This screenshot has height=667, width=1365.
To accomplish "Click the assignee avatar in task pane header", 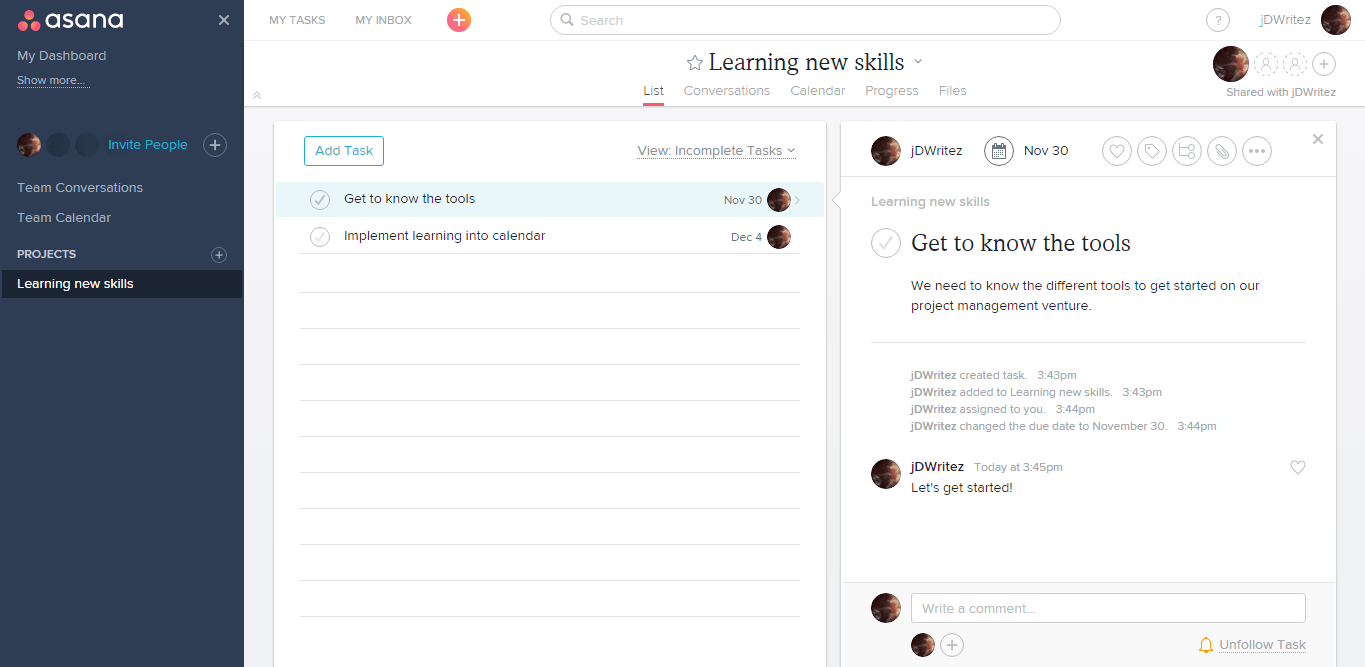I will pos(886,151).
